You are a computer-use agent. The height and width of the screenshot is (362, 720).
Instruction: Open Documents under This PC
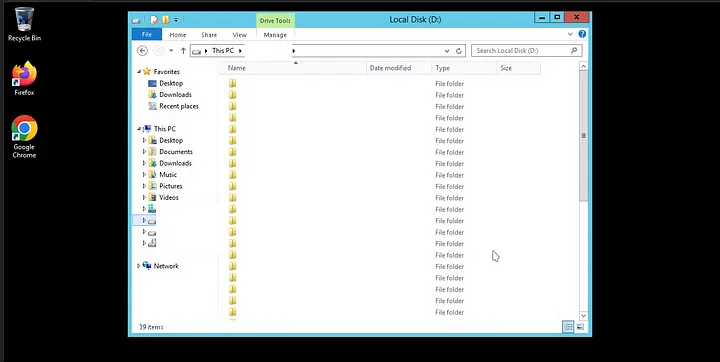pos(176,152)
